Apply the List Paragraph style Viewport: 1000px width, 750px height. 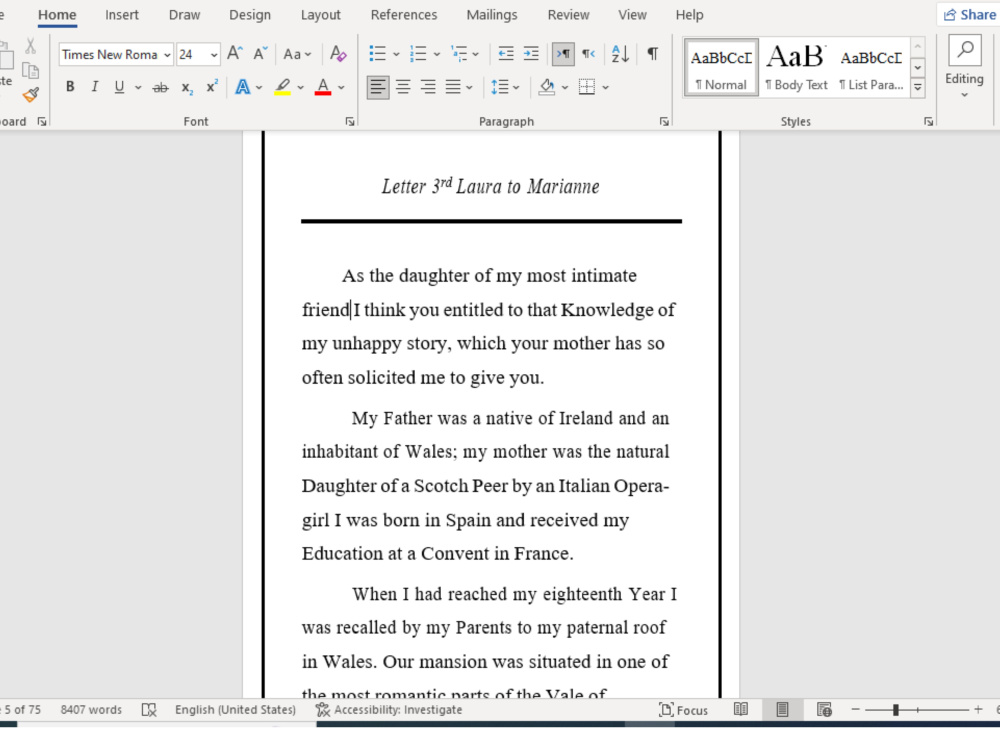pos(871,67)
